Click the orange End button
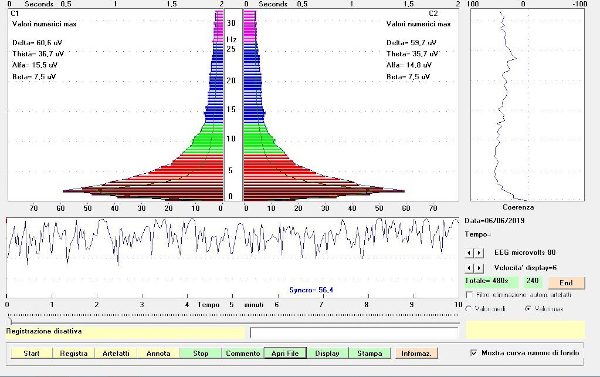 pos(566,283)
